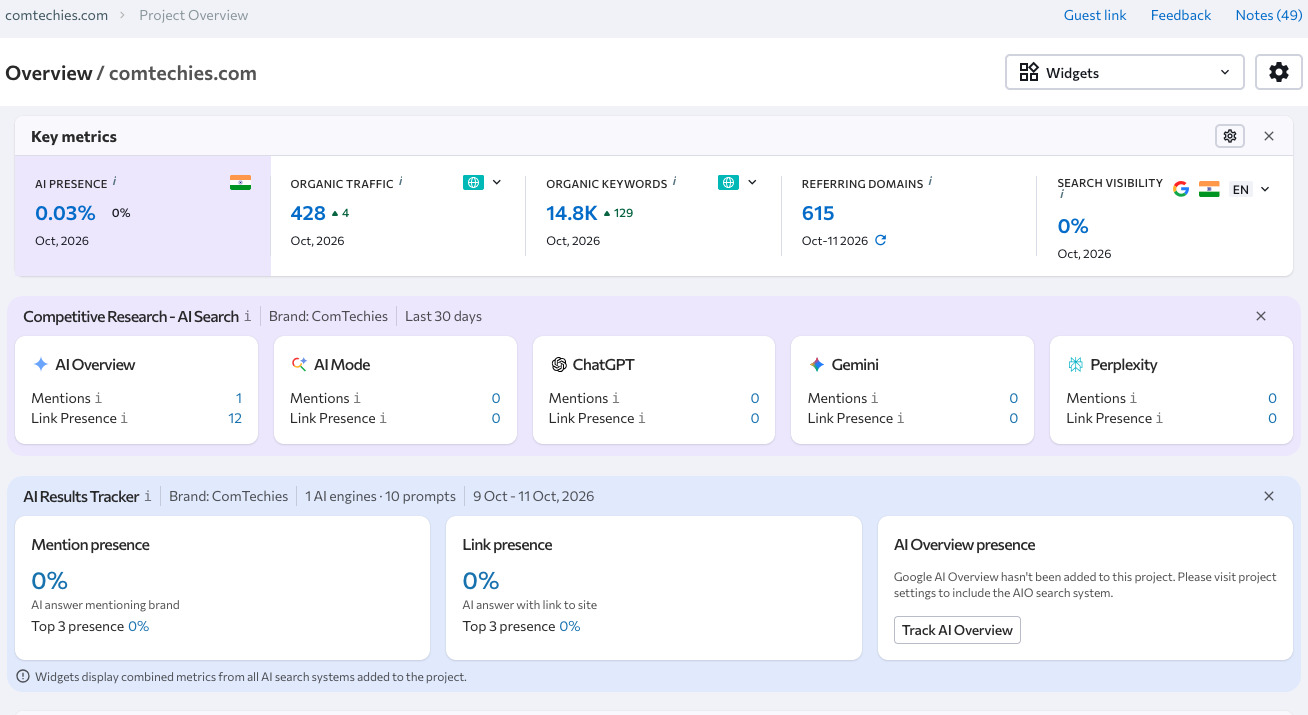The image size is (1308, 715).
Task: Show info for ChatGPT Link Presence
Action: [x=641, y=418]
